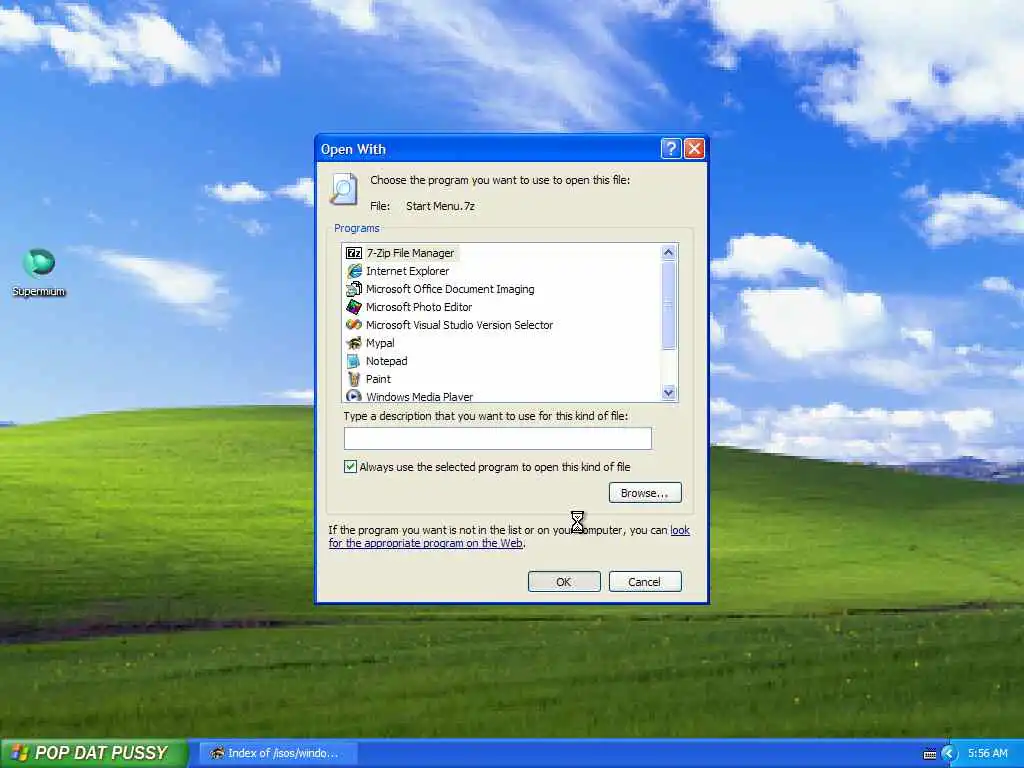Click the Cancel button
This screenshot has height=768, width=1024.
click(645, 581)
